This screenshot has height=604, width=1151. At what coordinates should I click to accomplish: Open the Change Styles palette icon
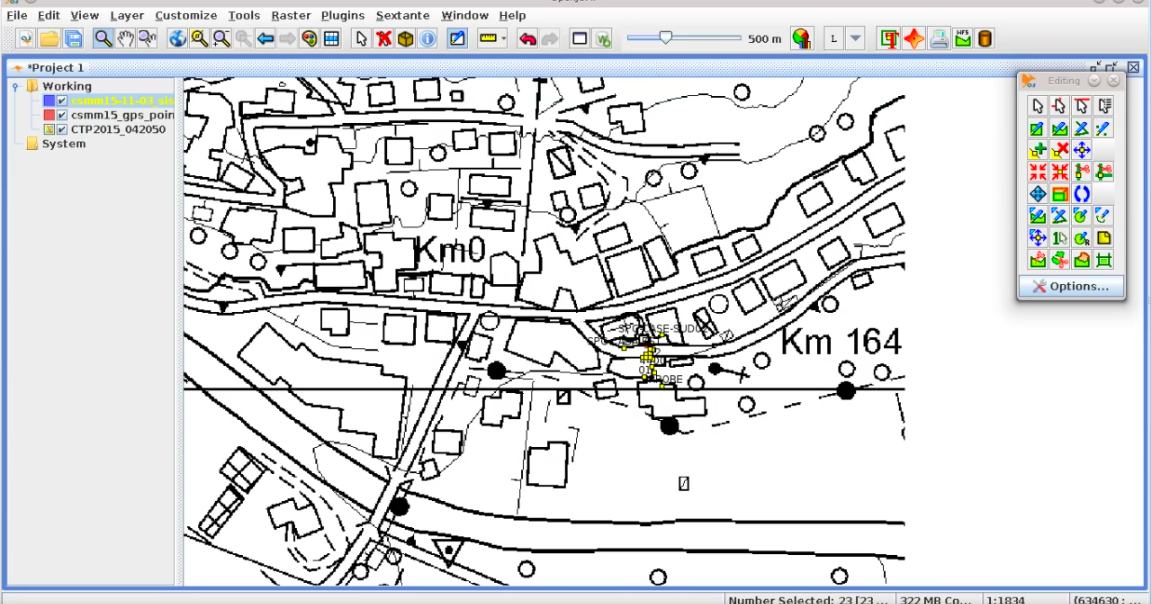310,38
